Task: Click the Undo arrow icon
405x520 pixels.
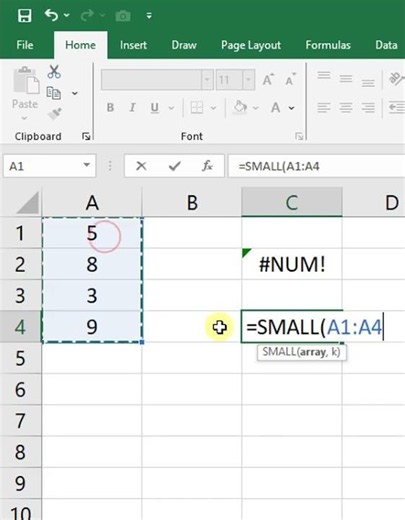Action: (x=52, y=15)
